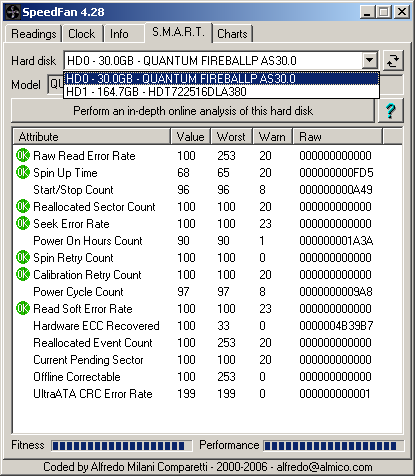The height and width of the screenshot is (476, 415).
Task: Switch to the Readings tab
Action: pyautogui.click(x=33, y=34)
